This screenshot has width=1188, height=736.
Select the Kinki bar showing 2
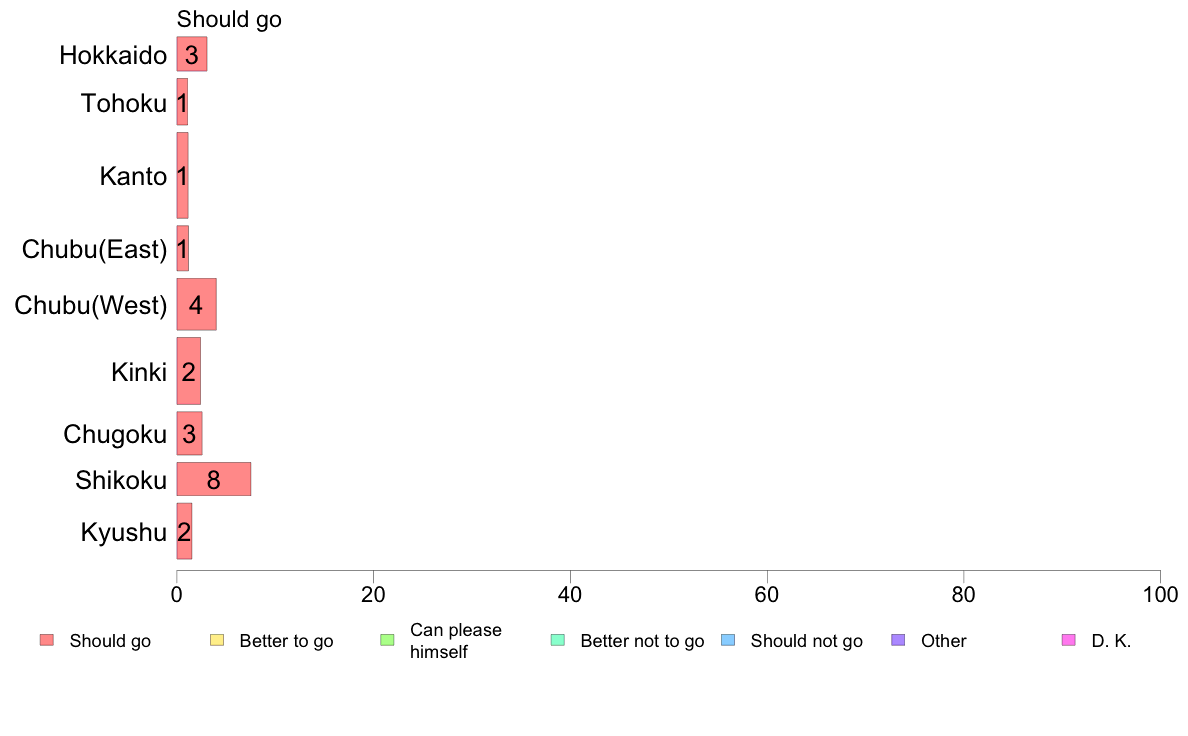point(189,371)
